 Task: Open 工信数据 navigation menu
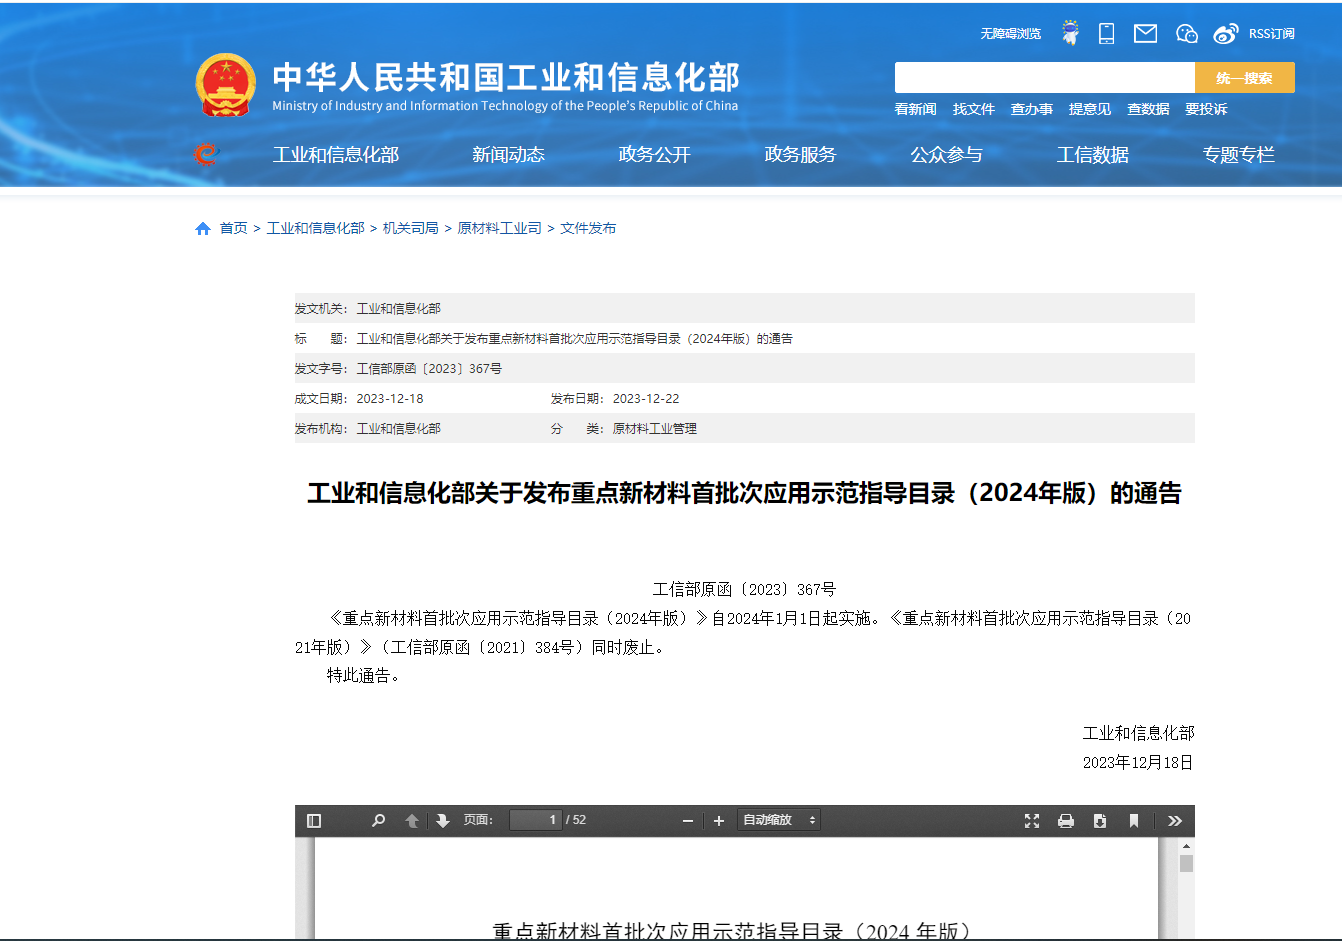point(1092,155)
